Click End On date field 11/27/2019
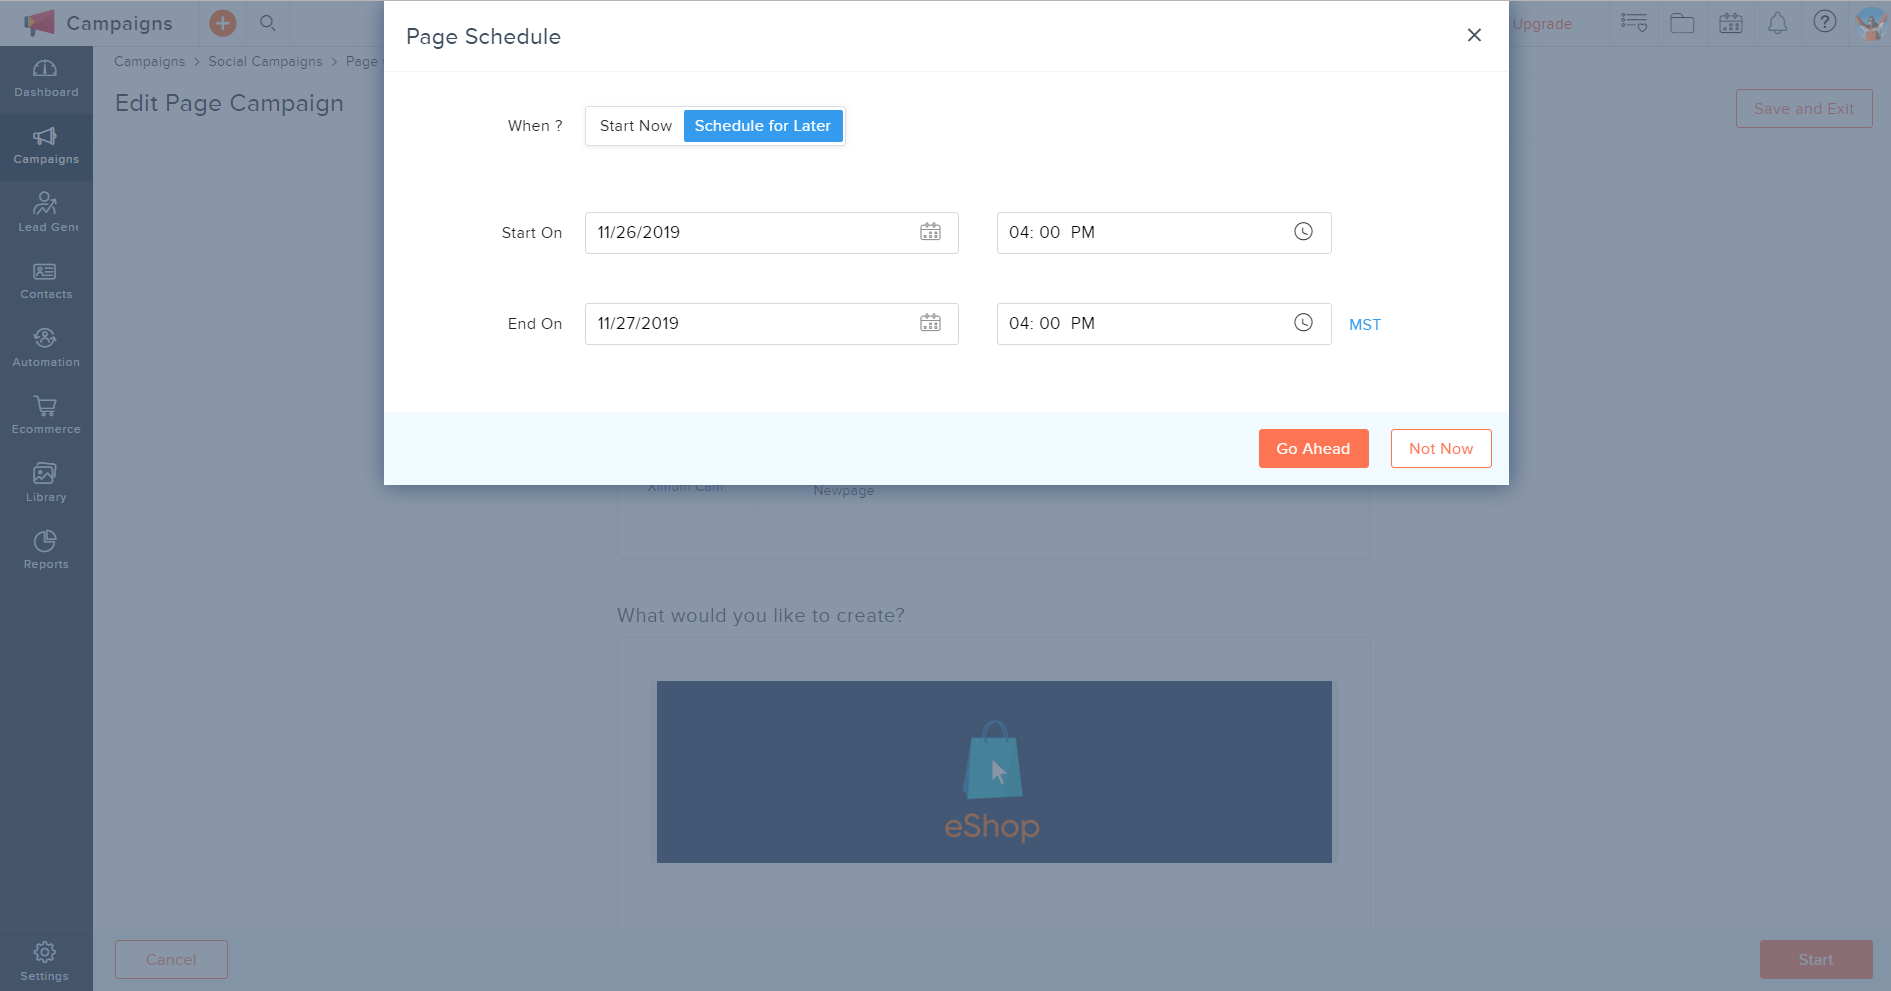The height and width of the screenshot is (991, 1891). pos(772,324)
